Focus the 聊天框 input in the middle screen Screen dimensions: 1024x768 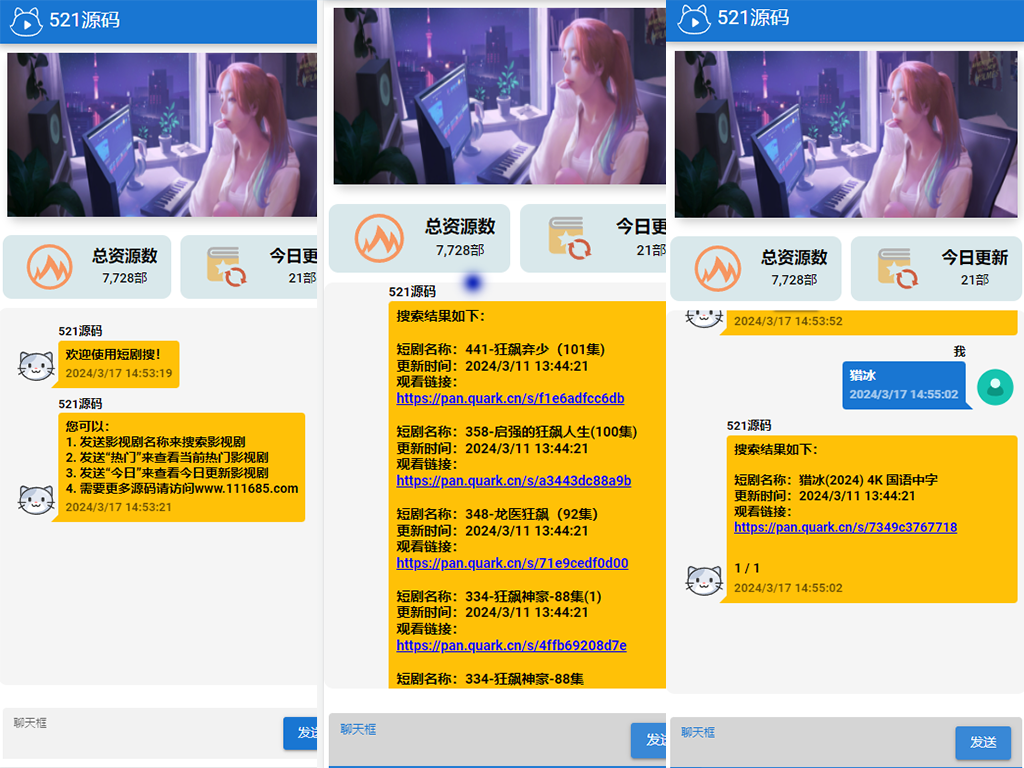[x=479, y=740]
